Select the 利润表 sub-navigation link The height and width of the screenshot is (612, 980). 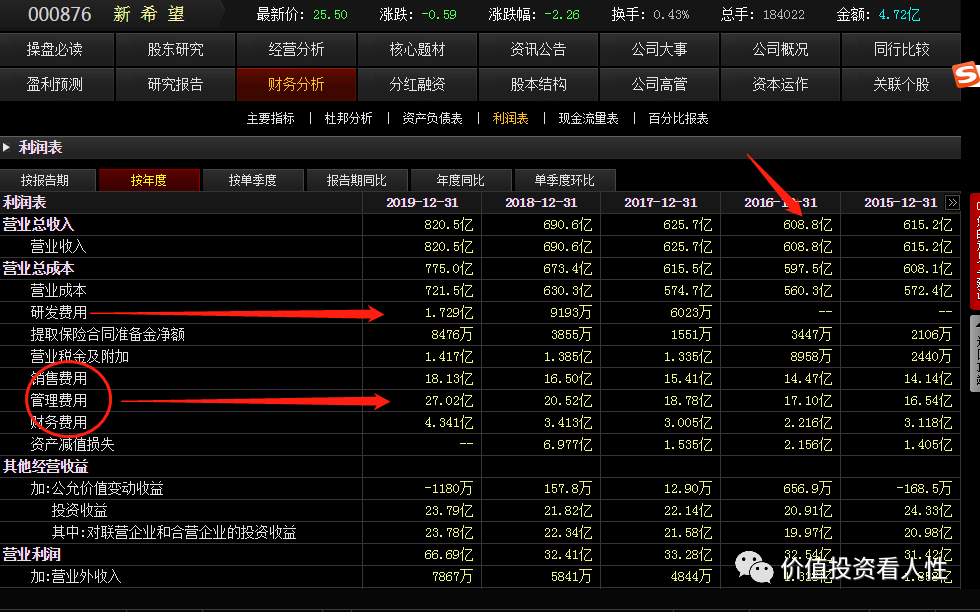click(x=511, y=118)
